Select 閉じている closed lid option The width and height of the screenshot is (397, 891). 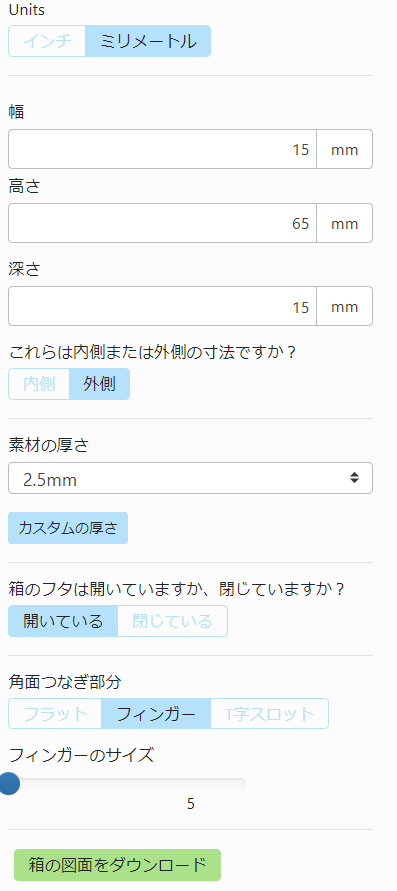[x=173, y=621]
